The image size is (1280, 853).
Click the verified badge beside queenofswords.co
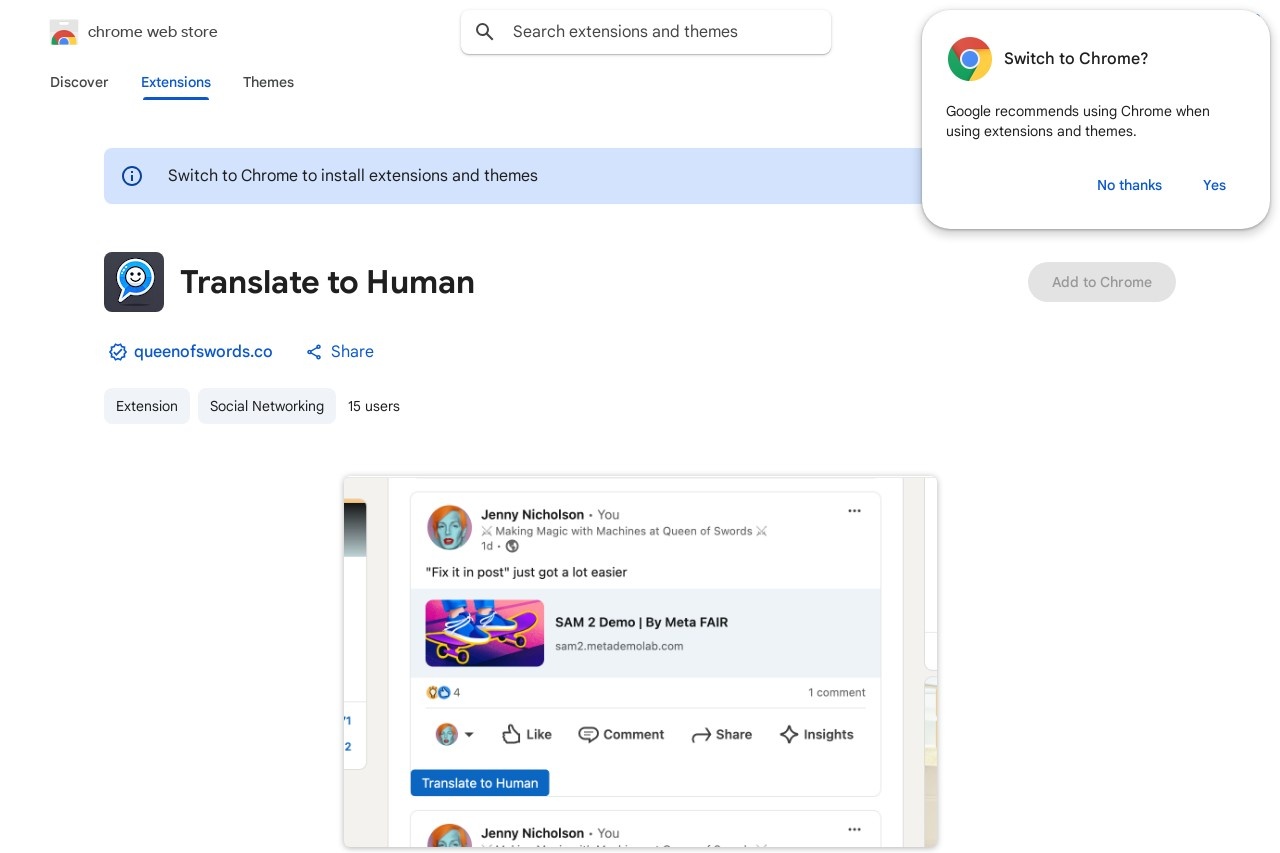(x=118, y=352)
